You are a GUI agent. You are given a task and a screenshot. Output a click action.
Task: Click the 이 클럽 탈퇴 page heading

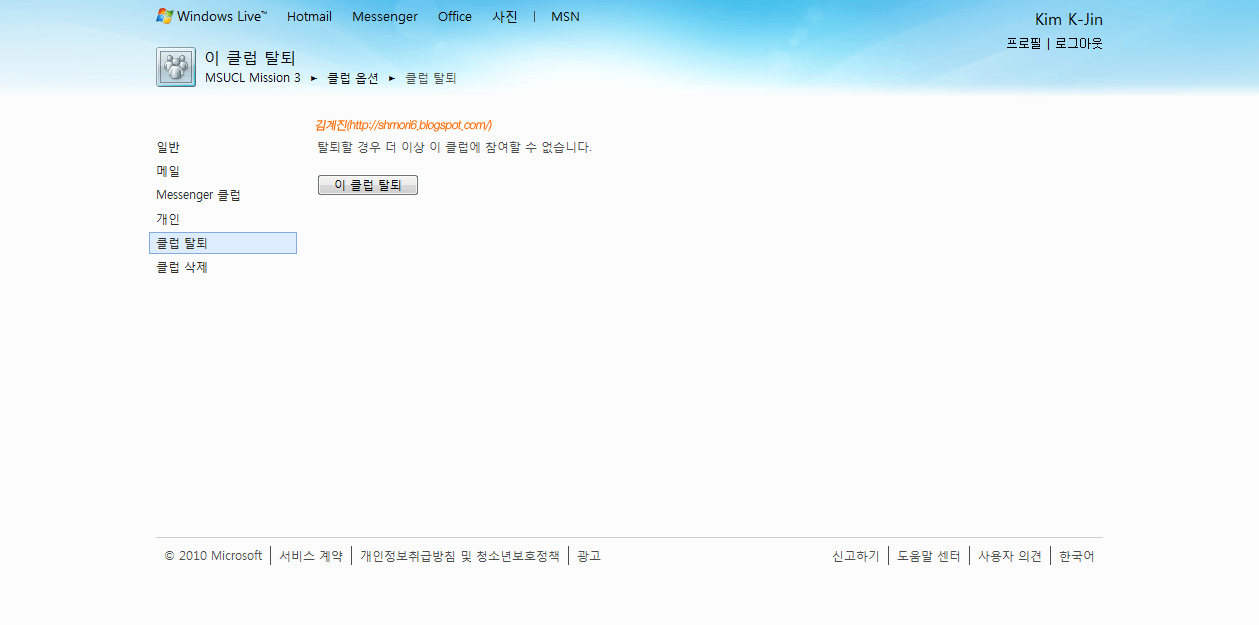[x=250, y=58]
